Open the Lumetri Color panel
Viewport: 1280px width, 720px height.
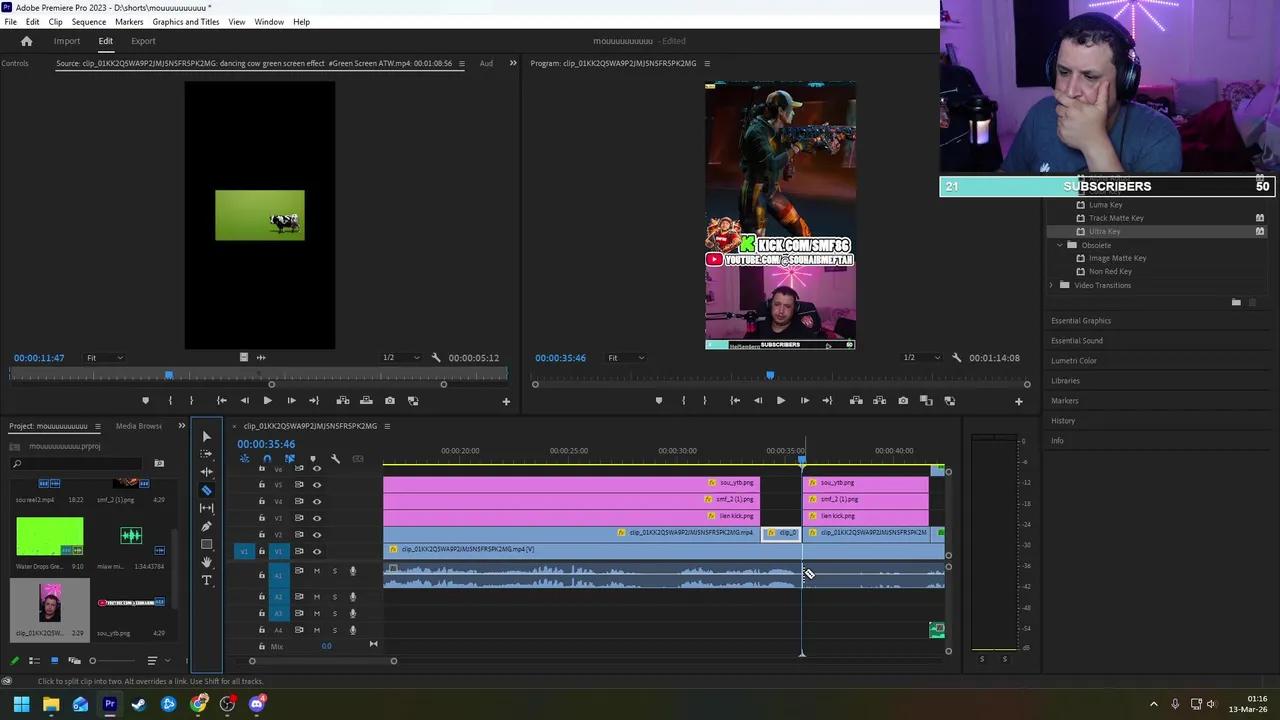tap(1074, 361)
